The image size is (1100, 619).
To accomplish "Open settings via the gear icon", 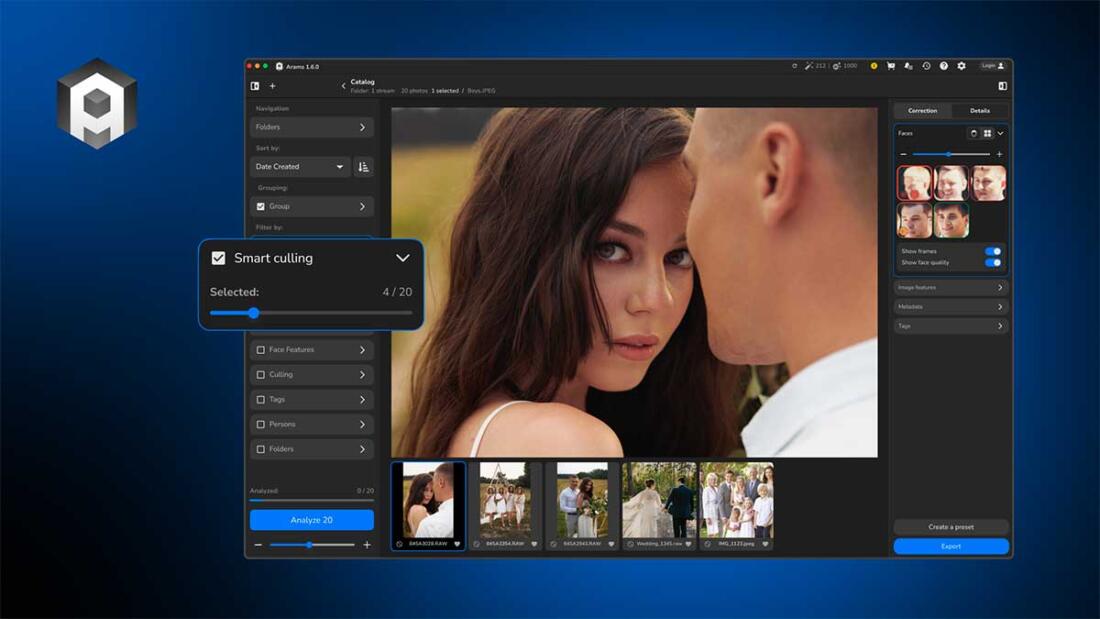I will 961,66.
